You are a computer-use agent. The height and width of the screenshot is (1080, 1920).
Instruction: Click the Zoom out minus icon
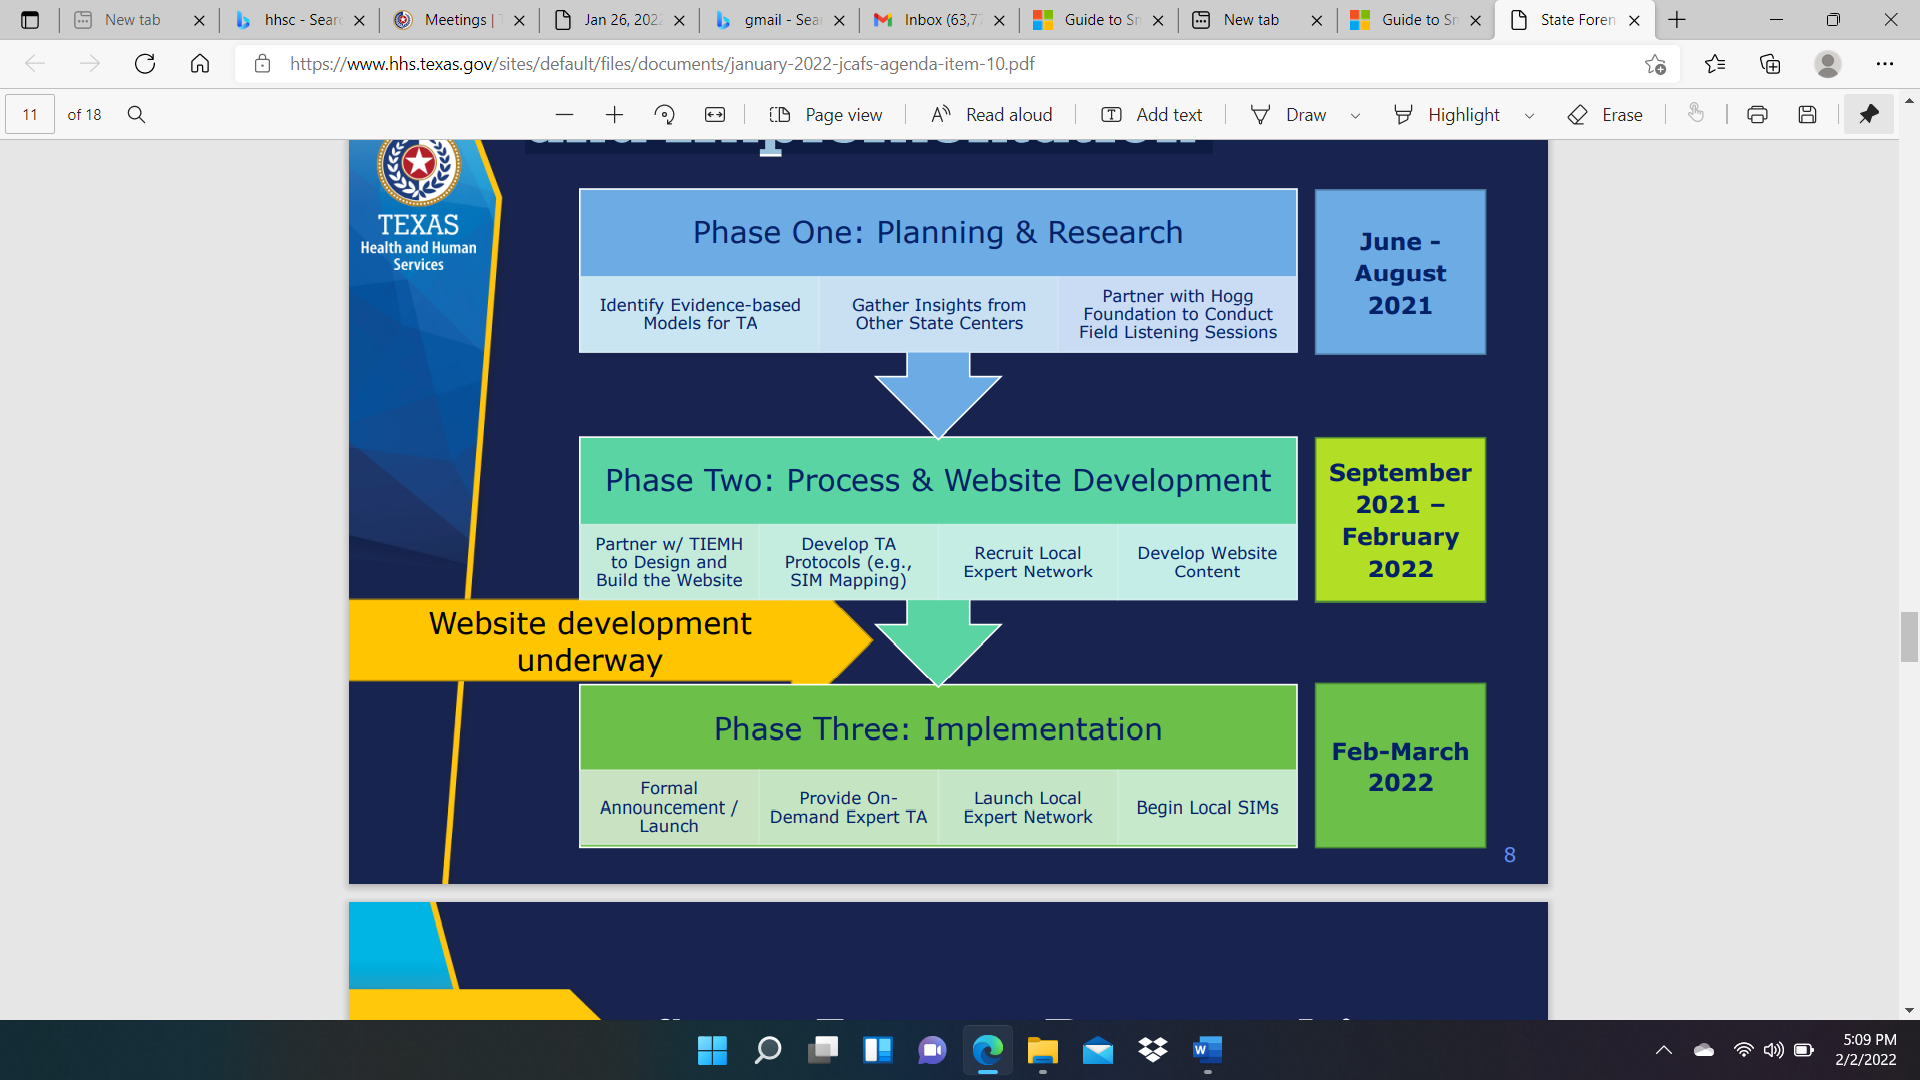click(564, 115)
